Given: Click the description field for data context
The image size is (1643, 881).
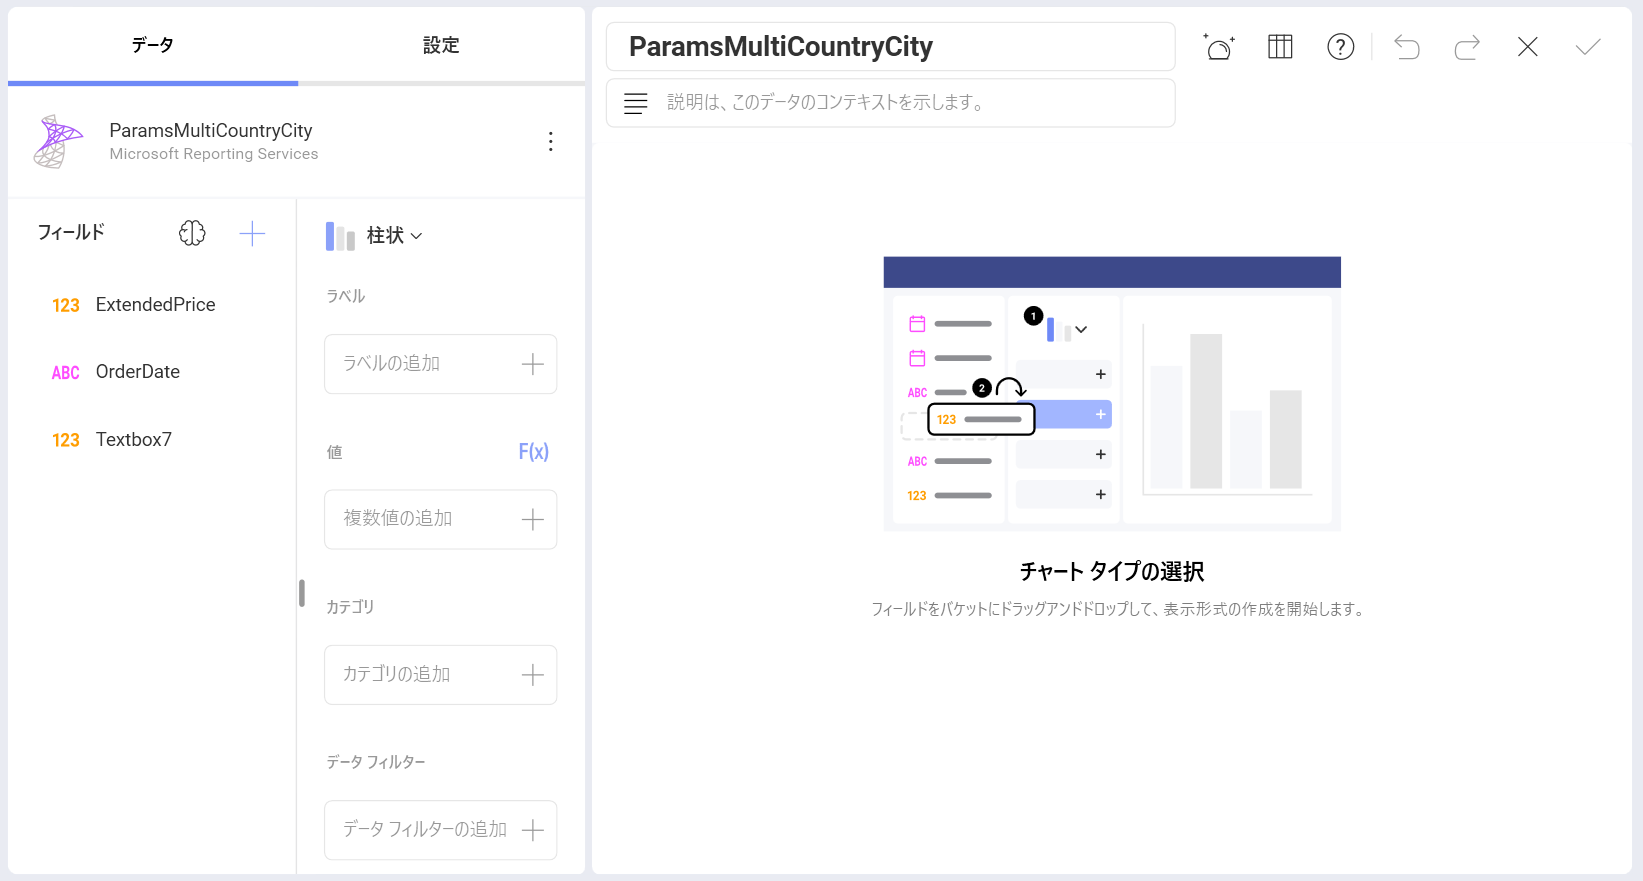Looking at the screenshot, I should click(x=890, y=103).
